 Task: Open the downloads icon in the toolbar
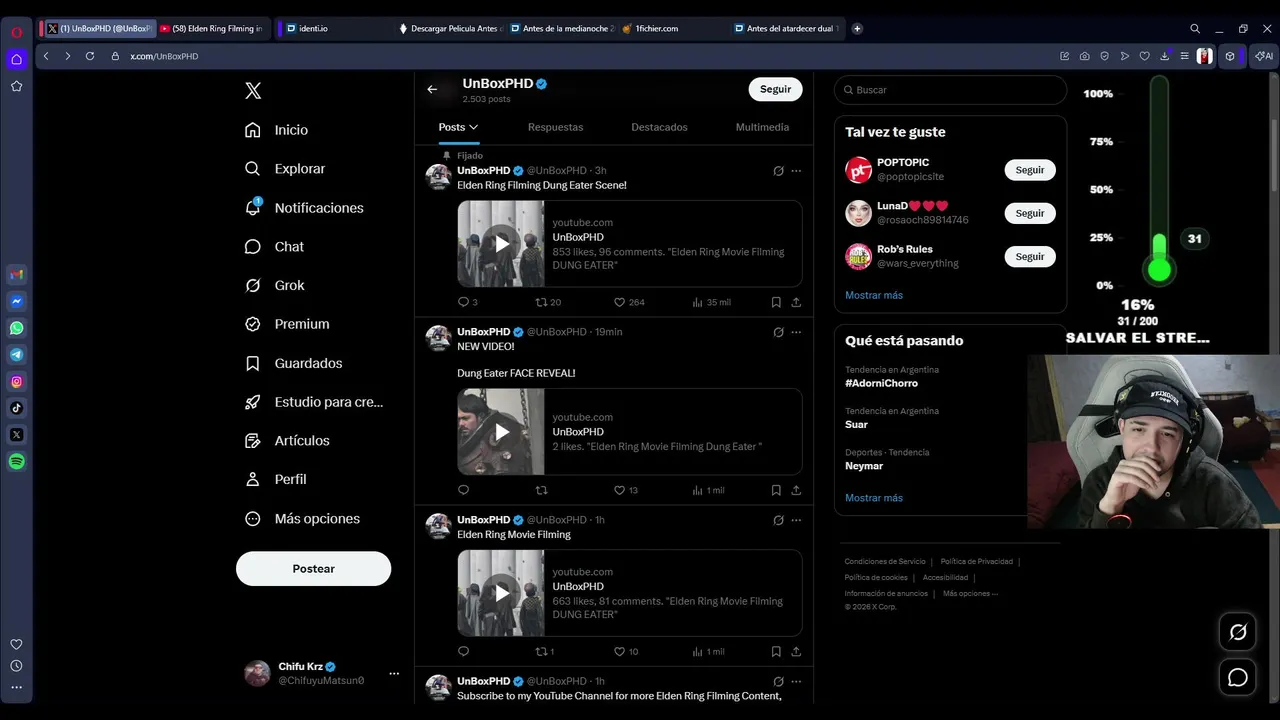pos(1165,56)
